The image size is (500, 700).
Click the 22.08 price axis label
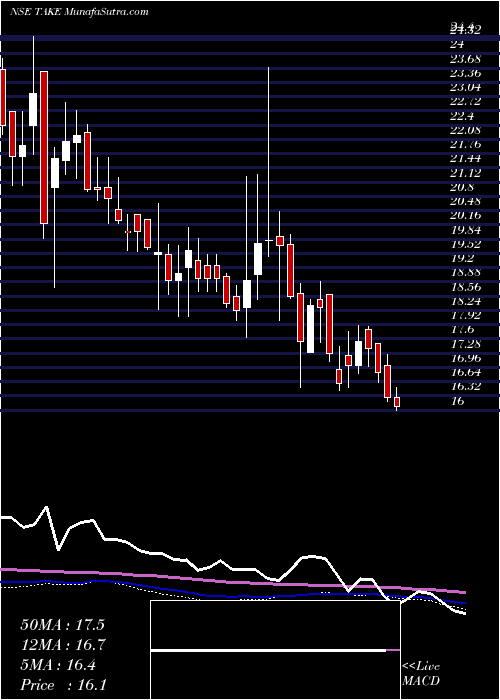465,130
